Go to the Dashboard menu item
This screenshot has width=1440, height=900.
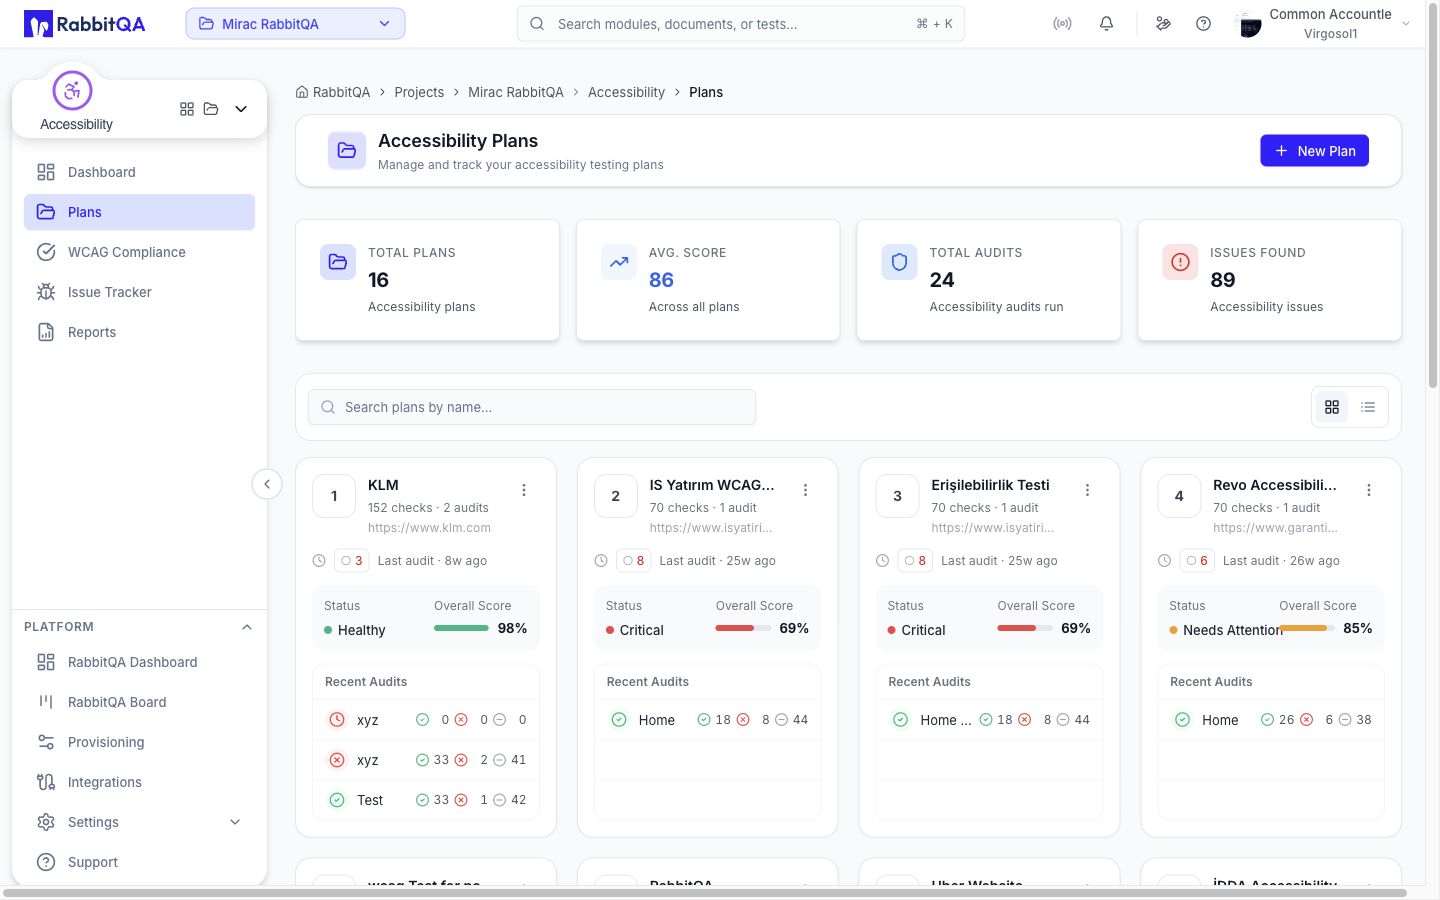pos(139,172)
